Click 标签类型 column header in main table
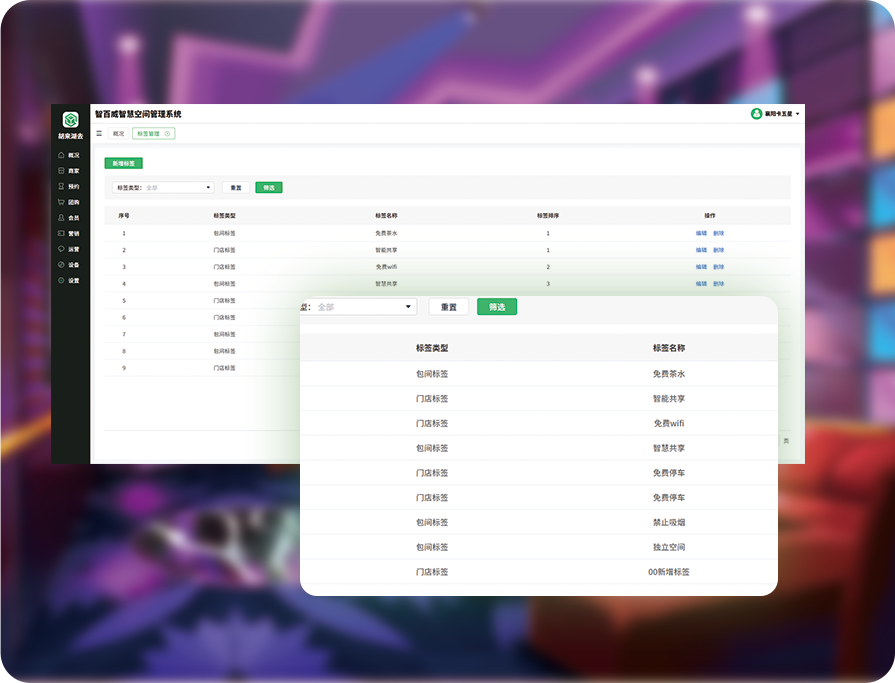Viewport: 895px width, 683px height. pos(224,216)
